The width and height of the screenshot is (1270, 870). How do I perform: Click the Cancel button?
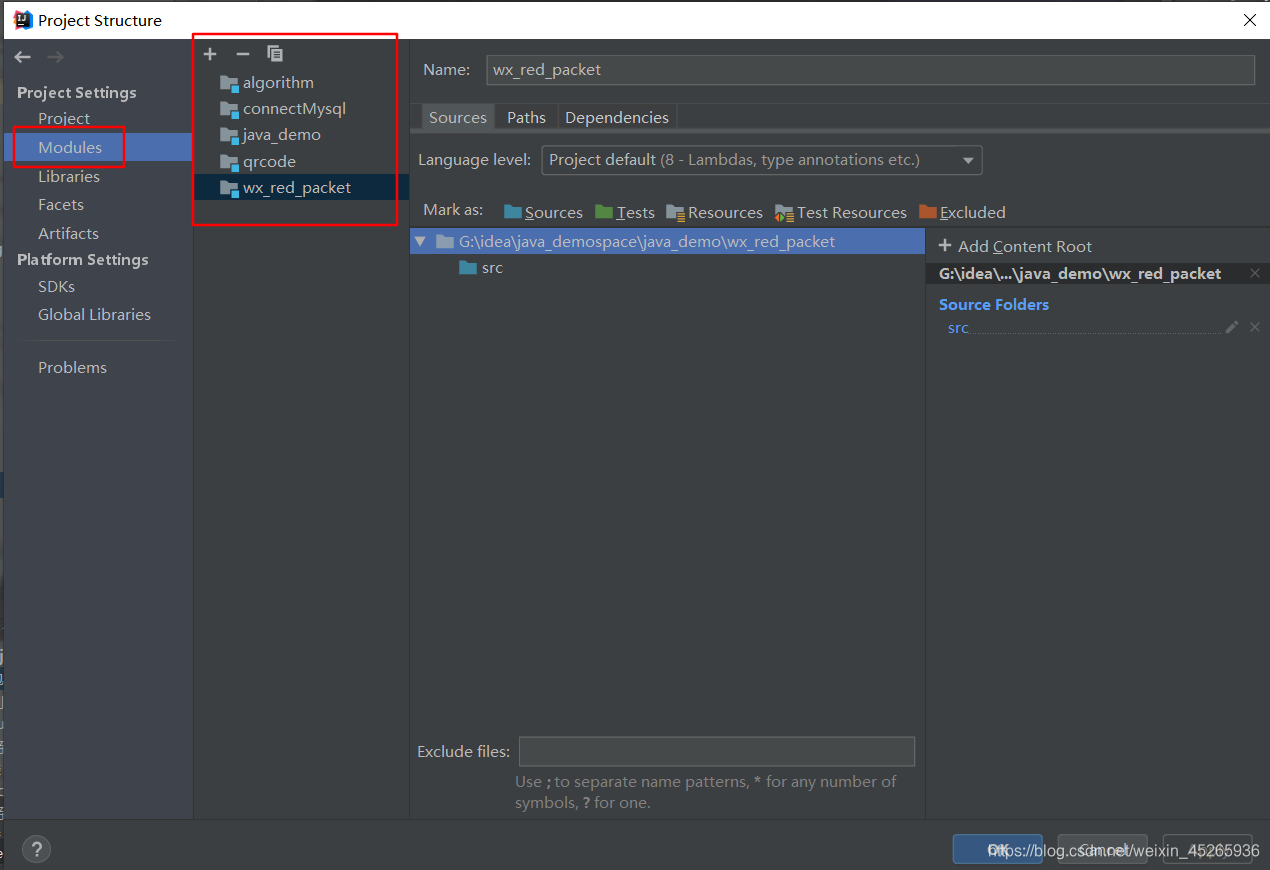[x=1102, y=849]
